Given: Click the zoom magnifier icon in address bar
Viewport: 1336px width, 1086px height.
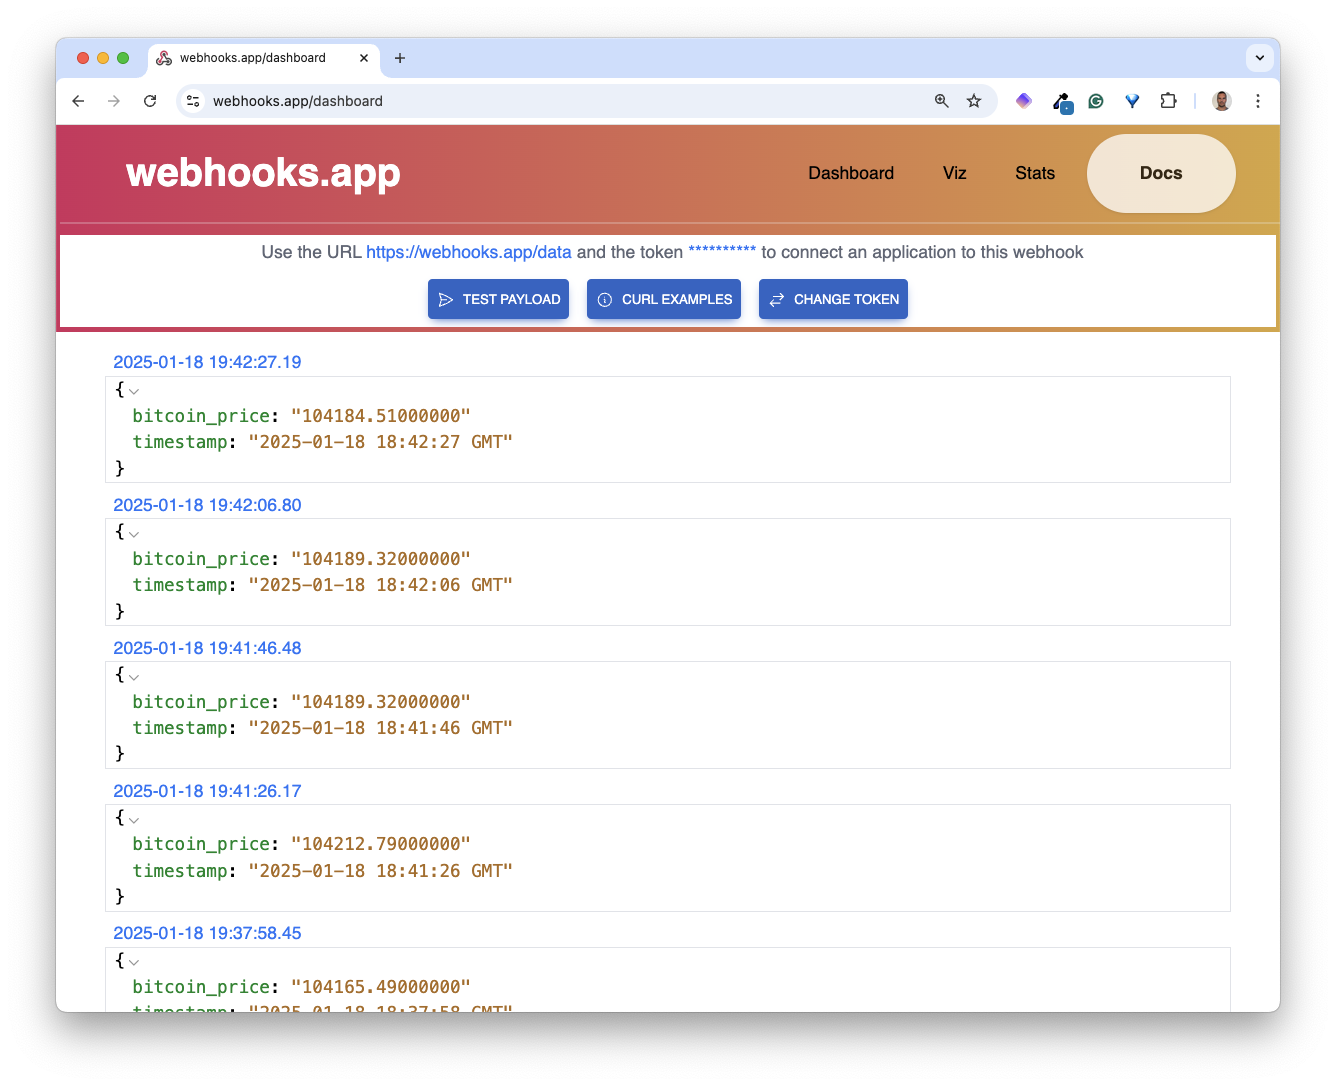Looking at the screenshot, I should click(x=941, y=101).
